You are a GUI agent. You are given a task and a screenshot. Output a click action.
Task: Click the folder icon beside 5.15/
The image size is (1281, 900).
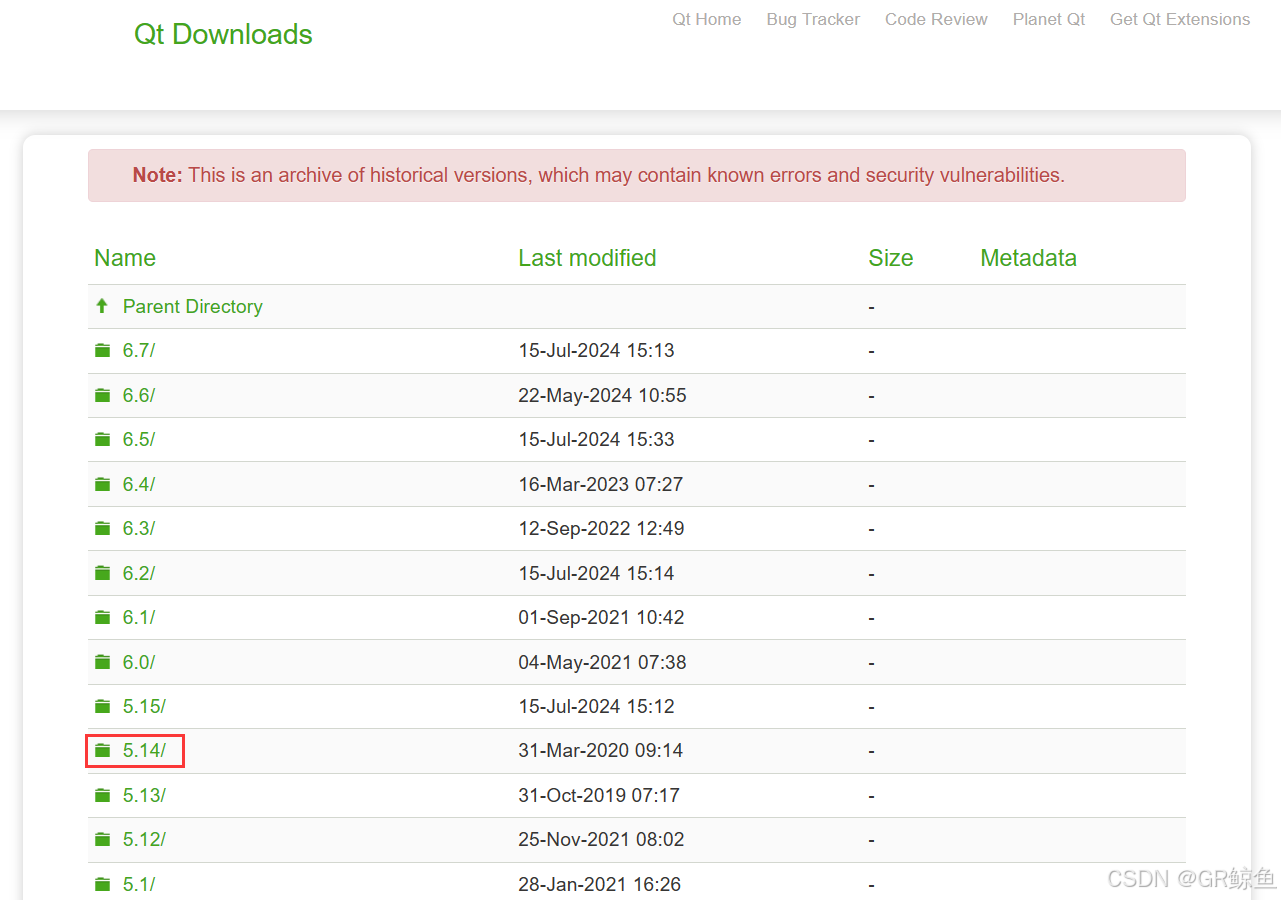[x=102, y=706]
